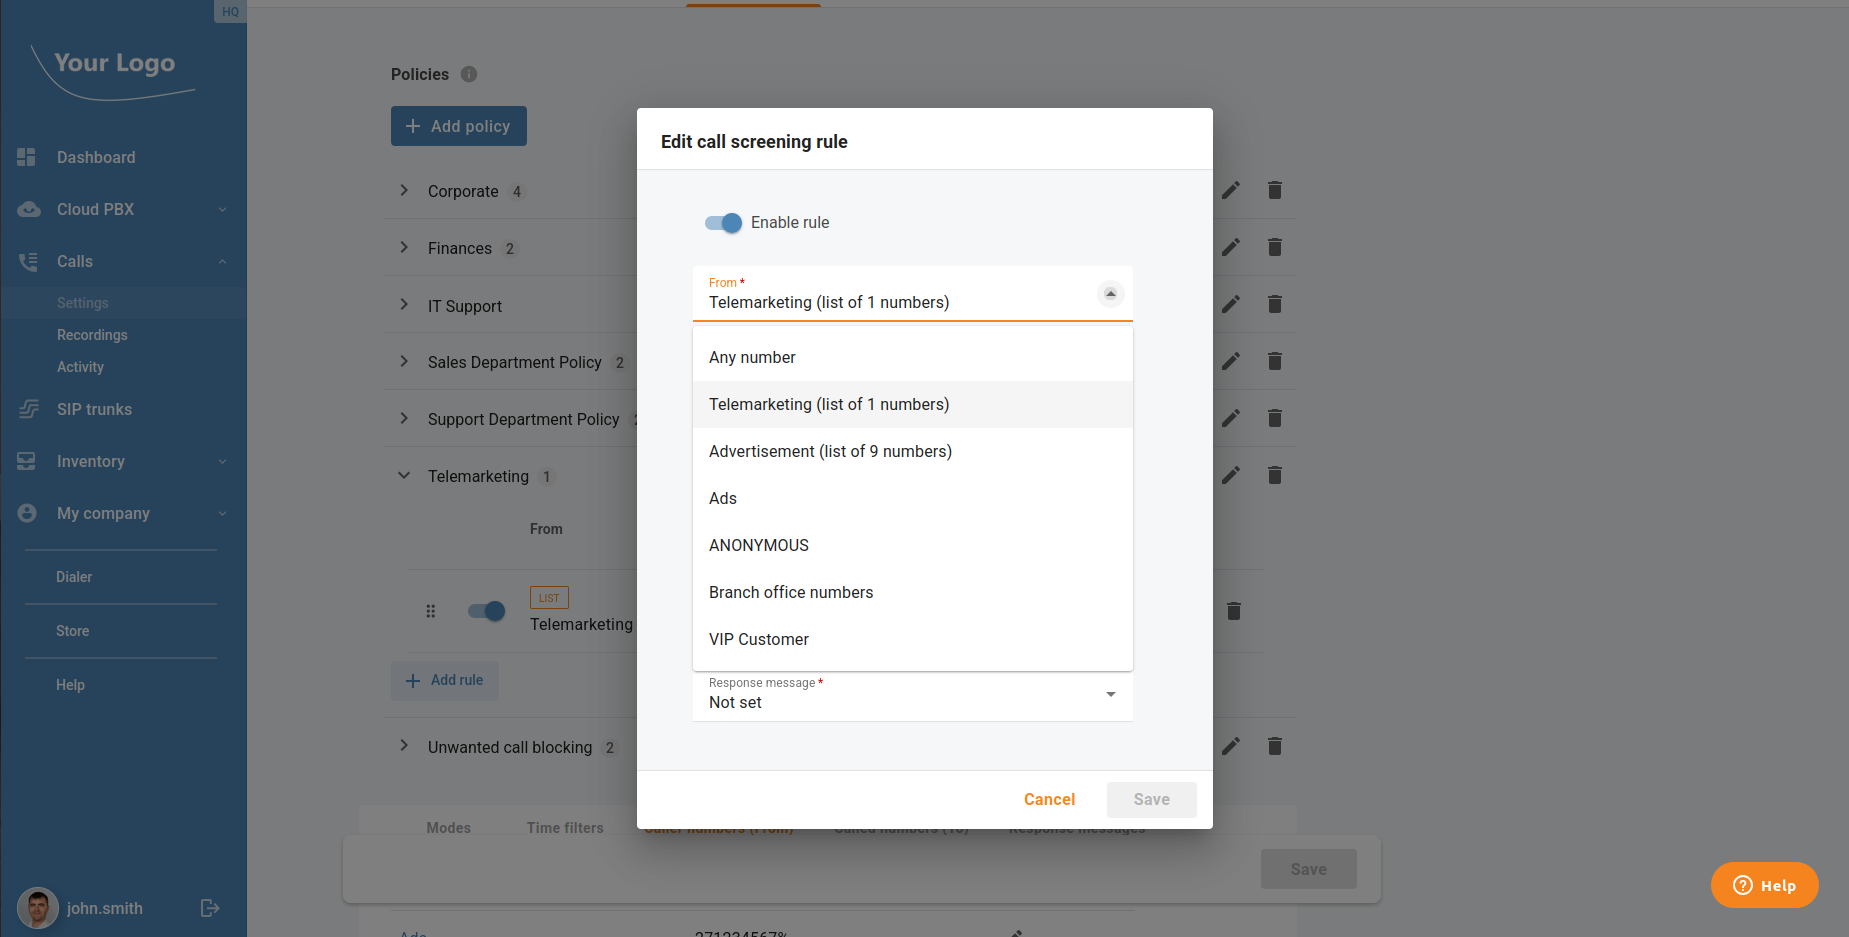Open the orange Help widget
This screenshot has width=1849, height=937.
1764,885
